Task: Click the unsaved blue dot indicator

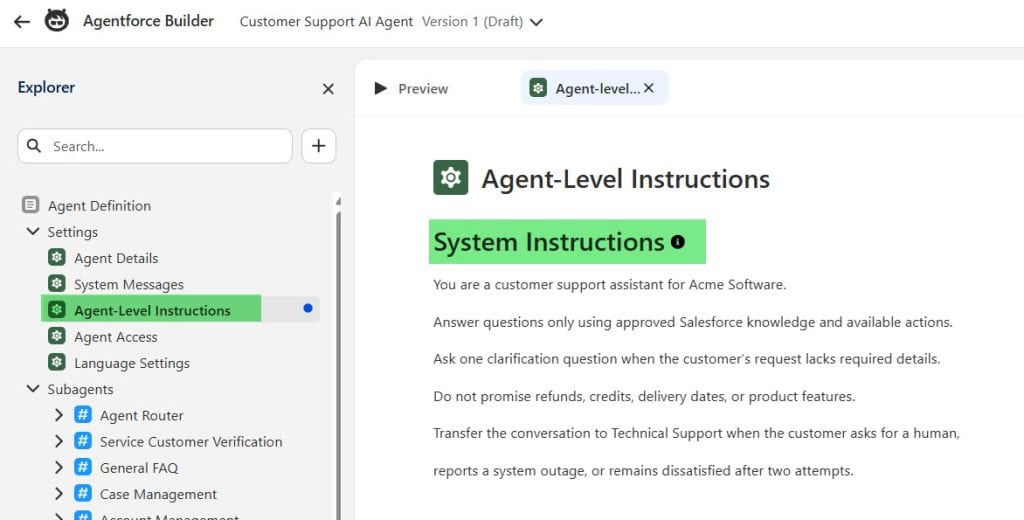Action: 308,308
